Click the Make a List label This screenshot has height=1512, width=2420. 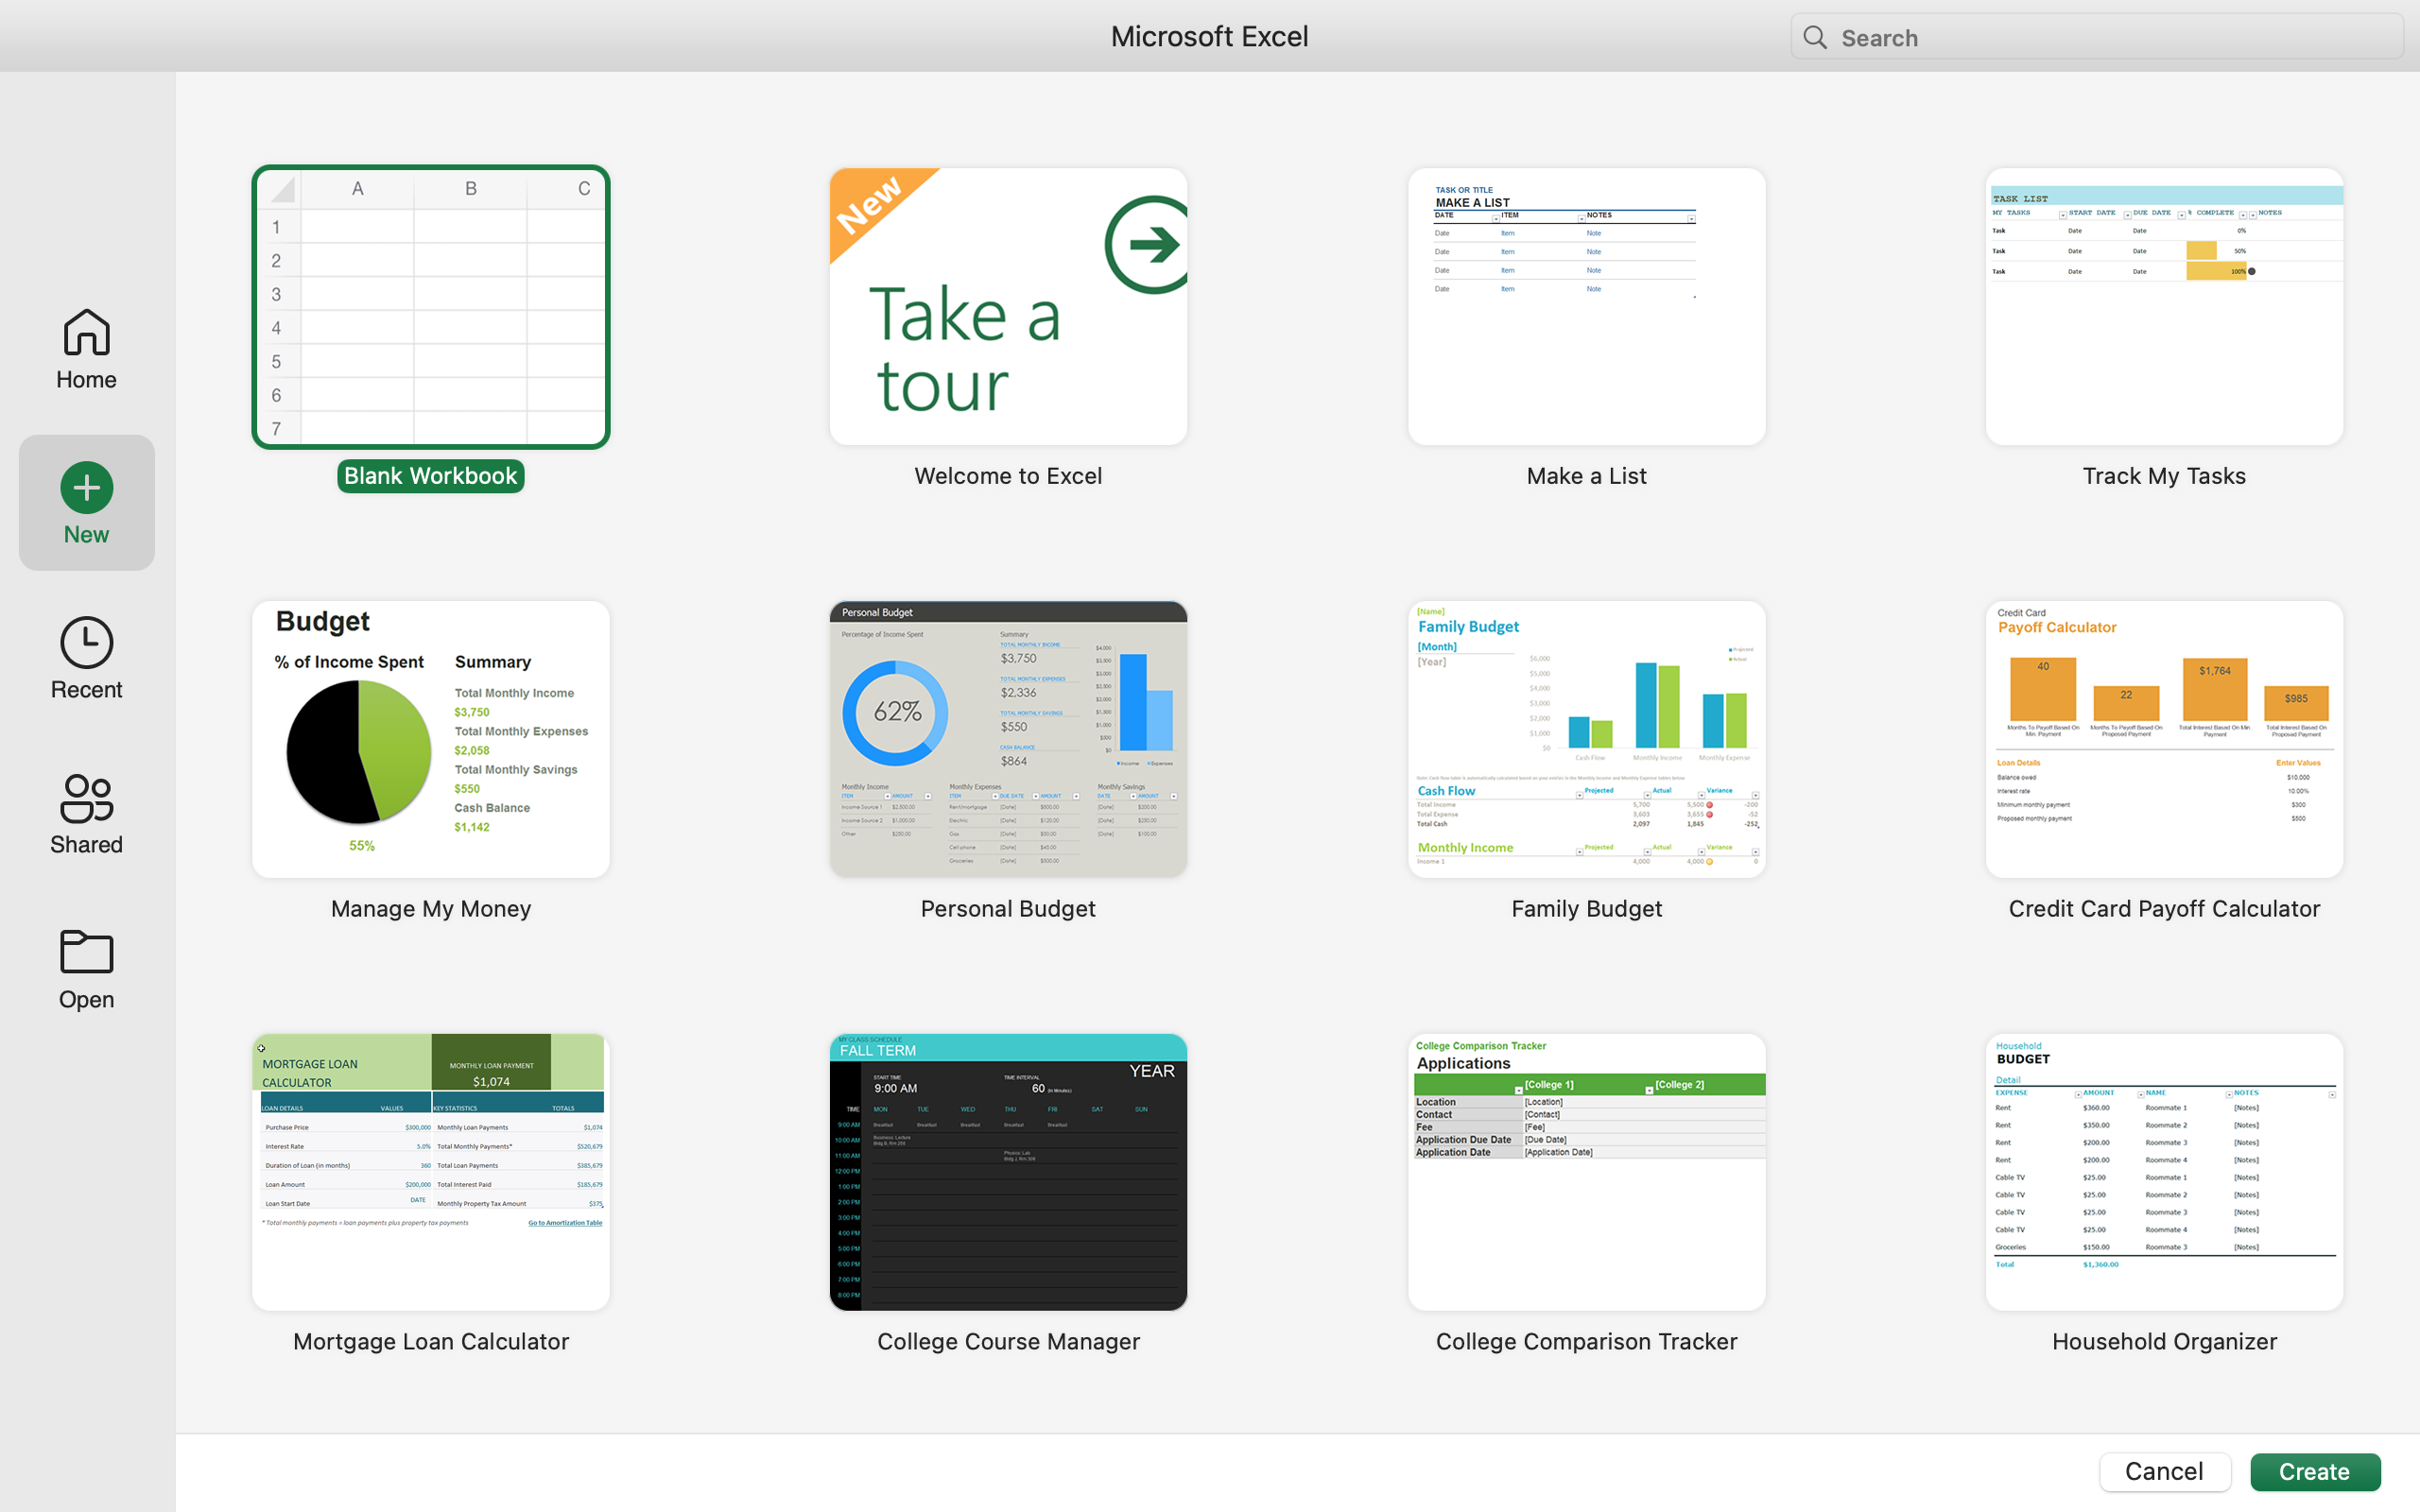point(1586,476)
